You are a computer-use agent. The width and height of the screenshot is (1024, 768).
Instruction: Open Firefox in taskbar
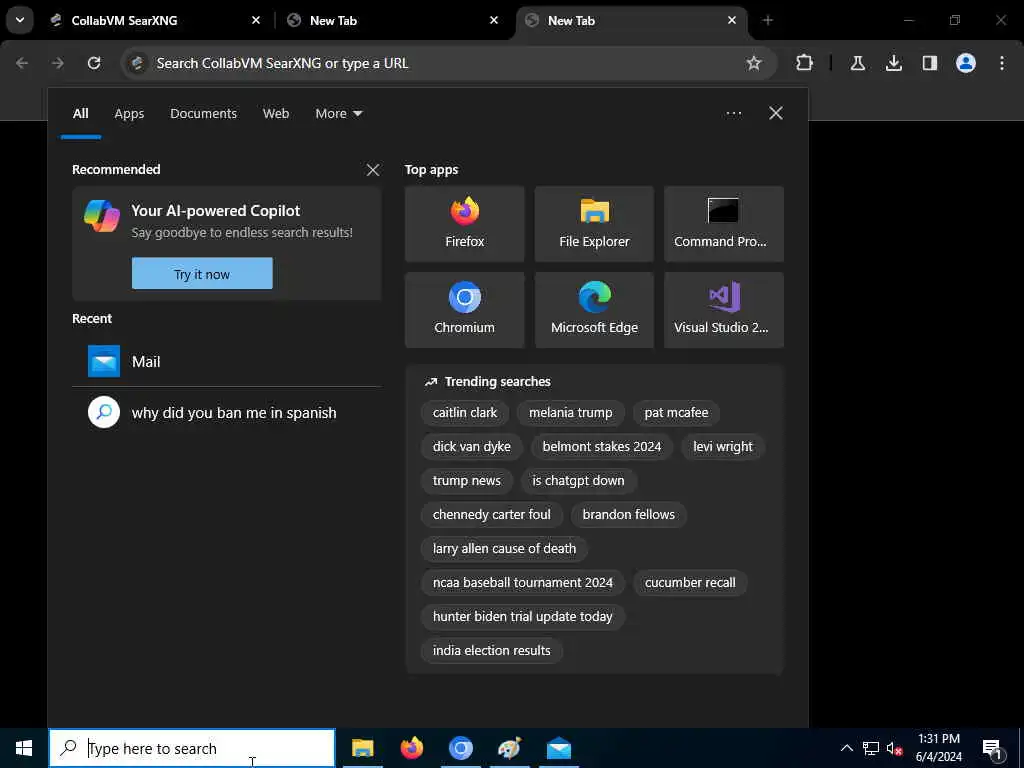411,748
